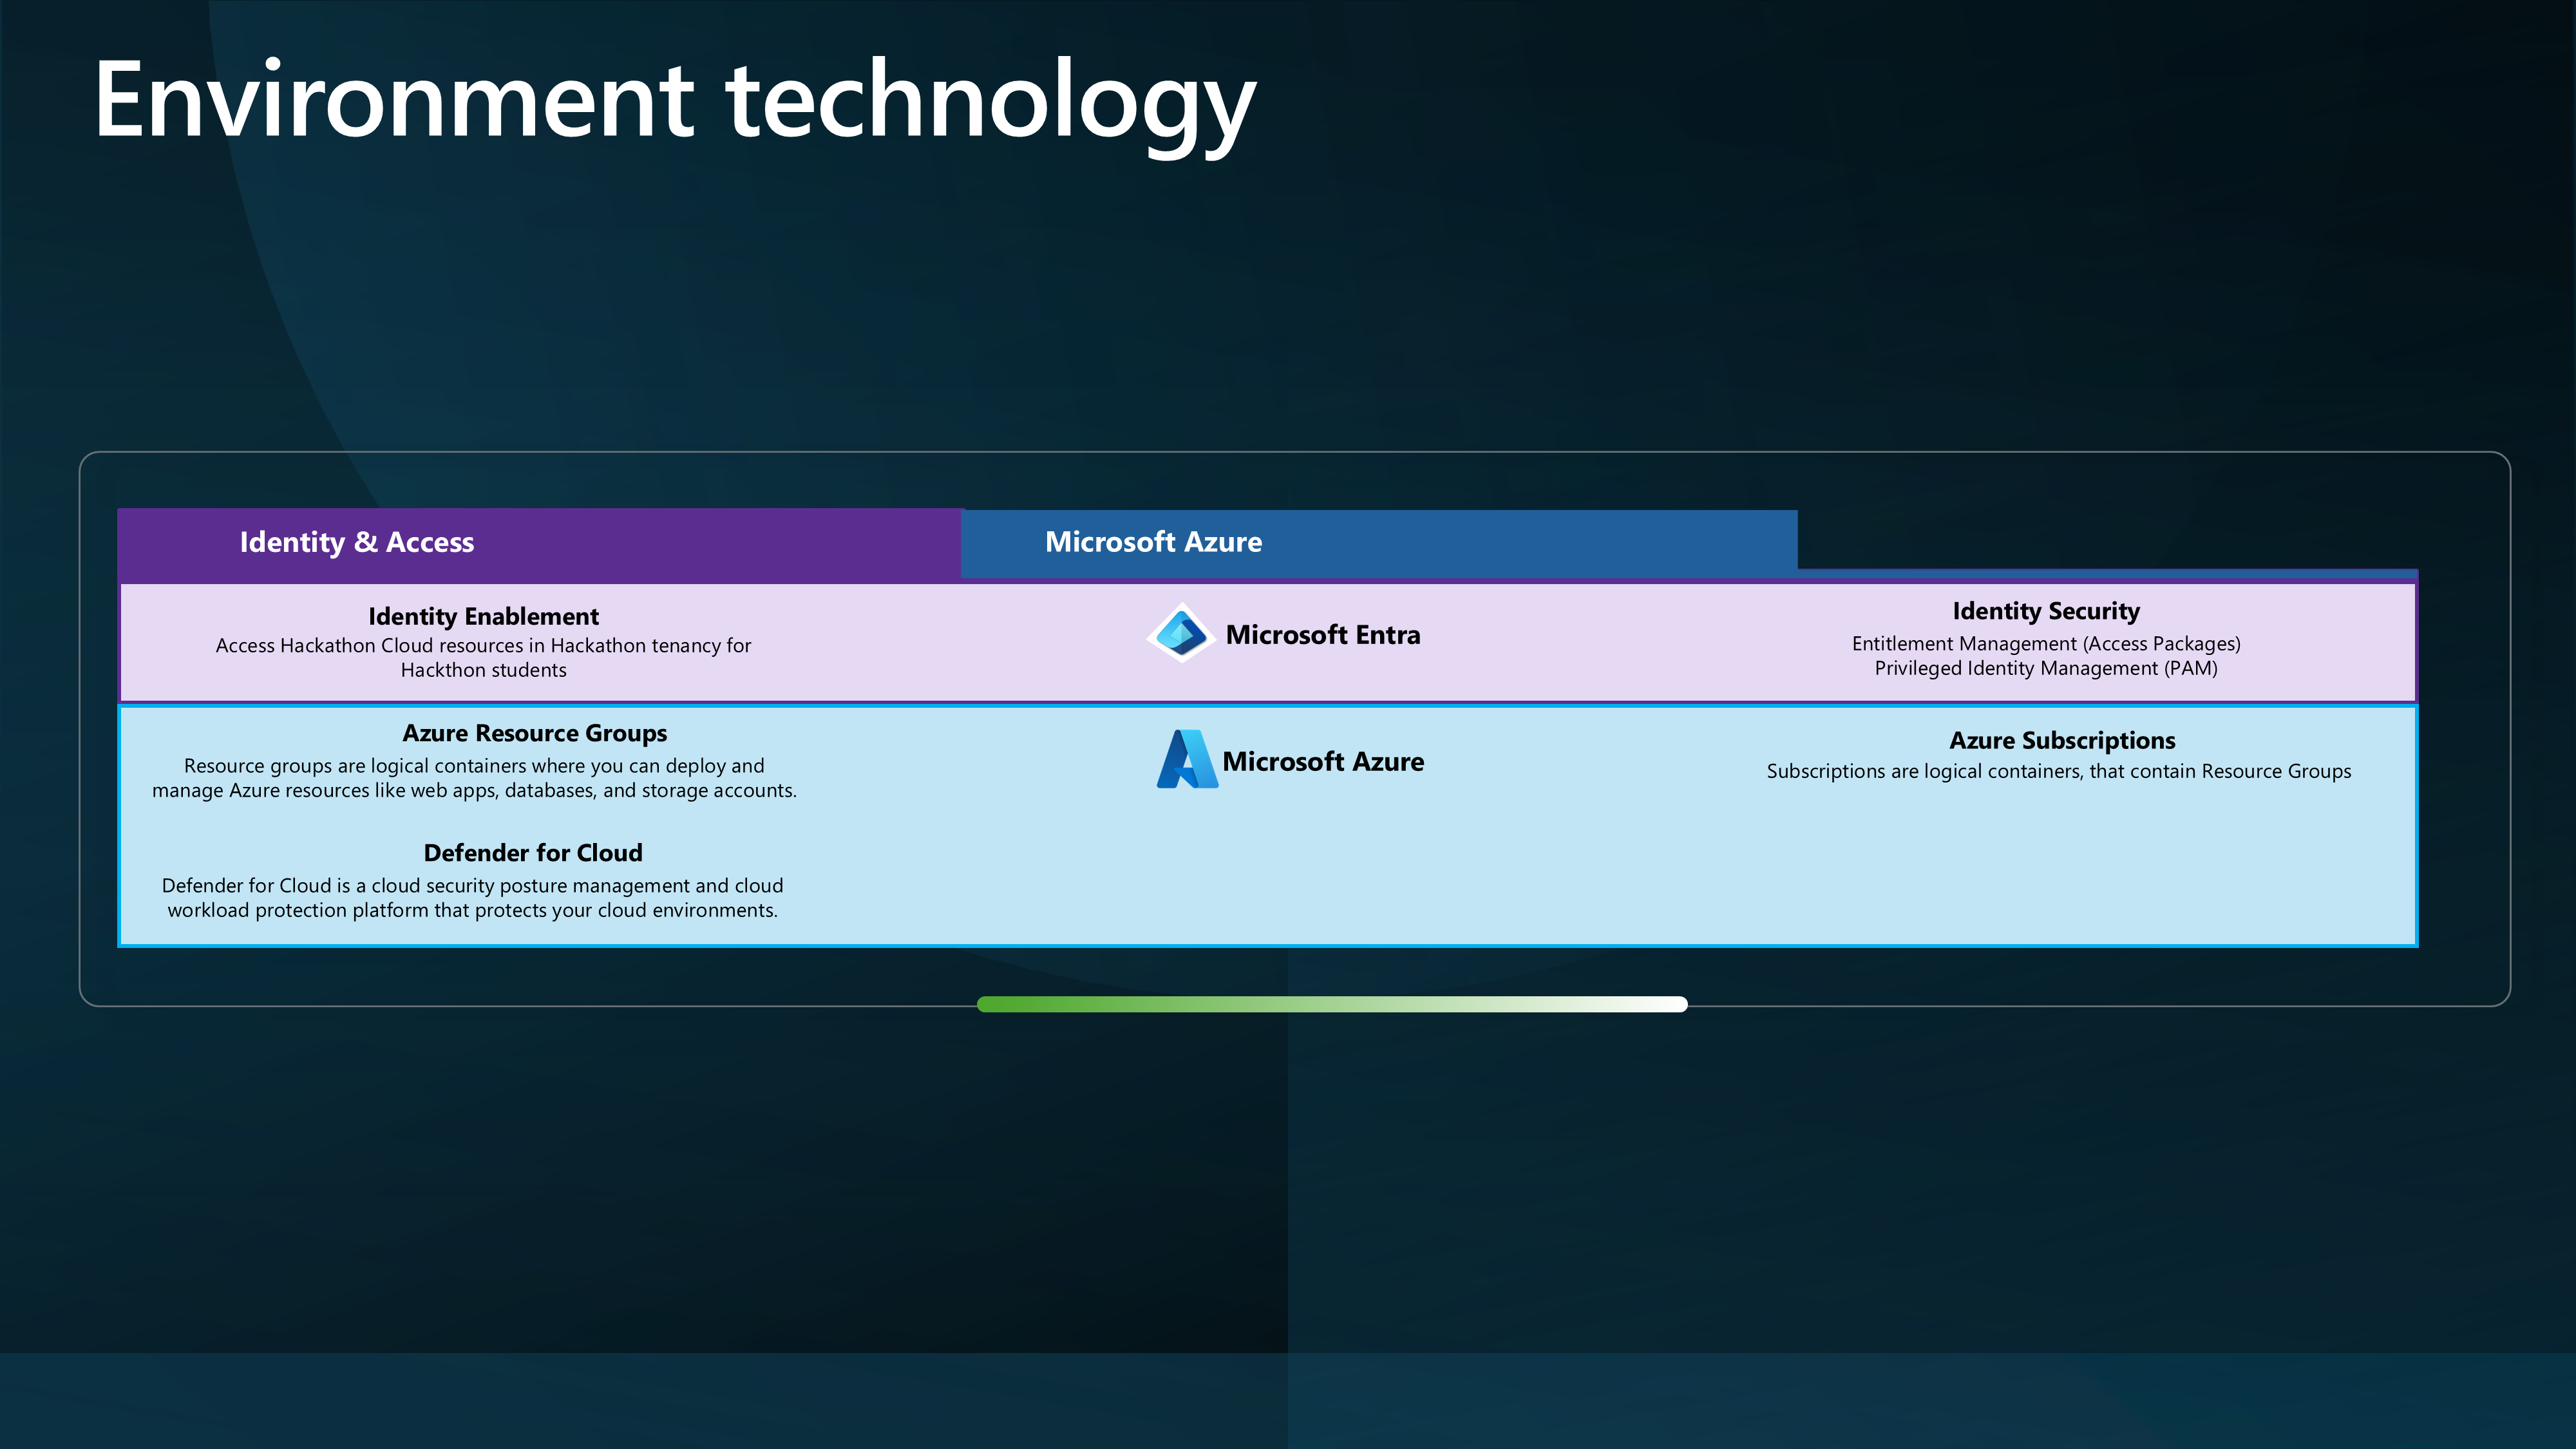
Task: Click 'Entitlement Management (Access Packages)' line
Action: pyautogui.click(x=2046, y=644)
